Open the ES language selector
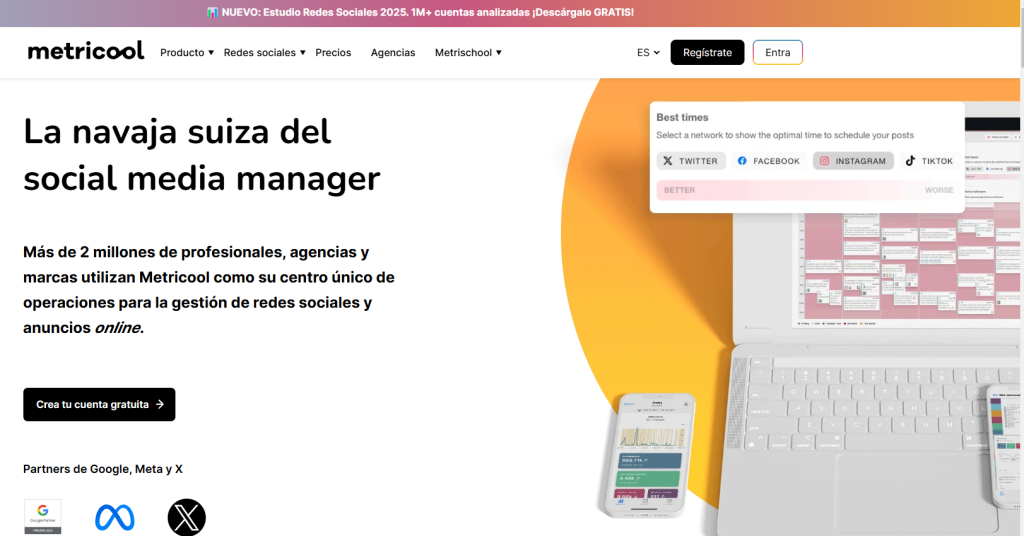This screenshot has width=1024, height=536. click(648, 52)
